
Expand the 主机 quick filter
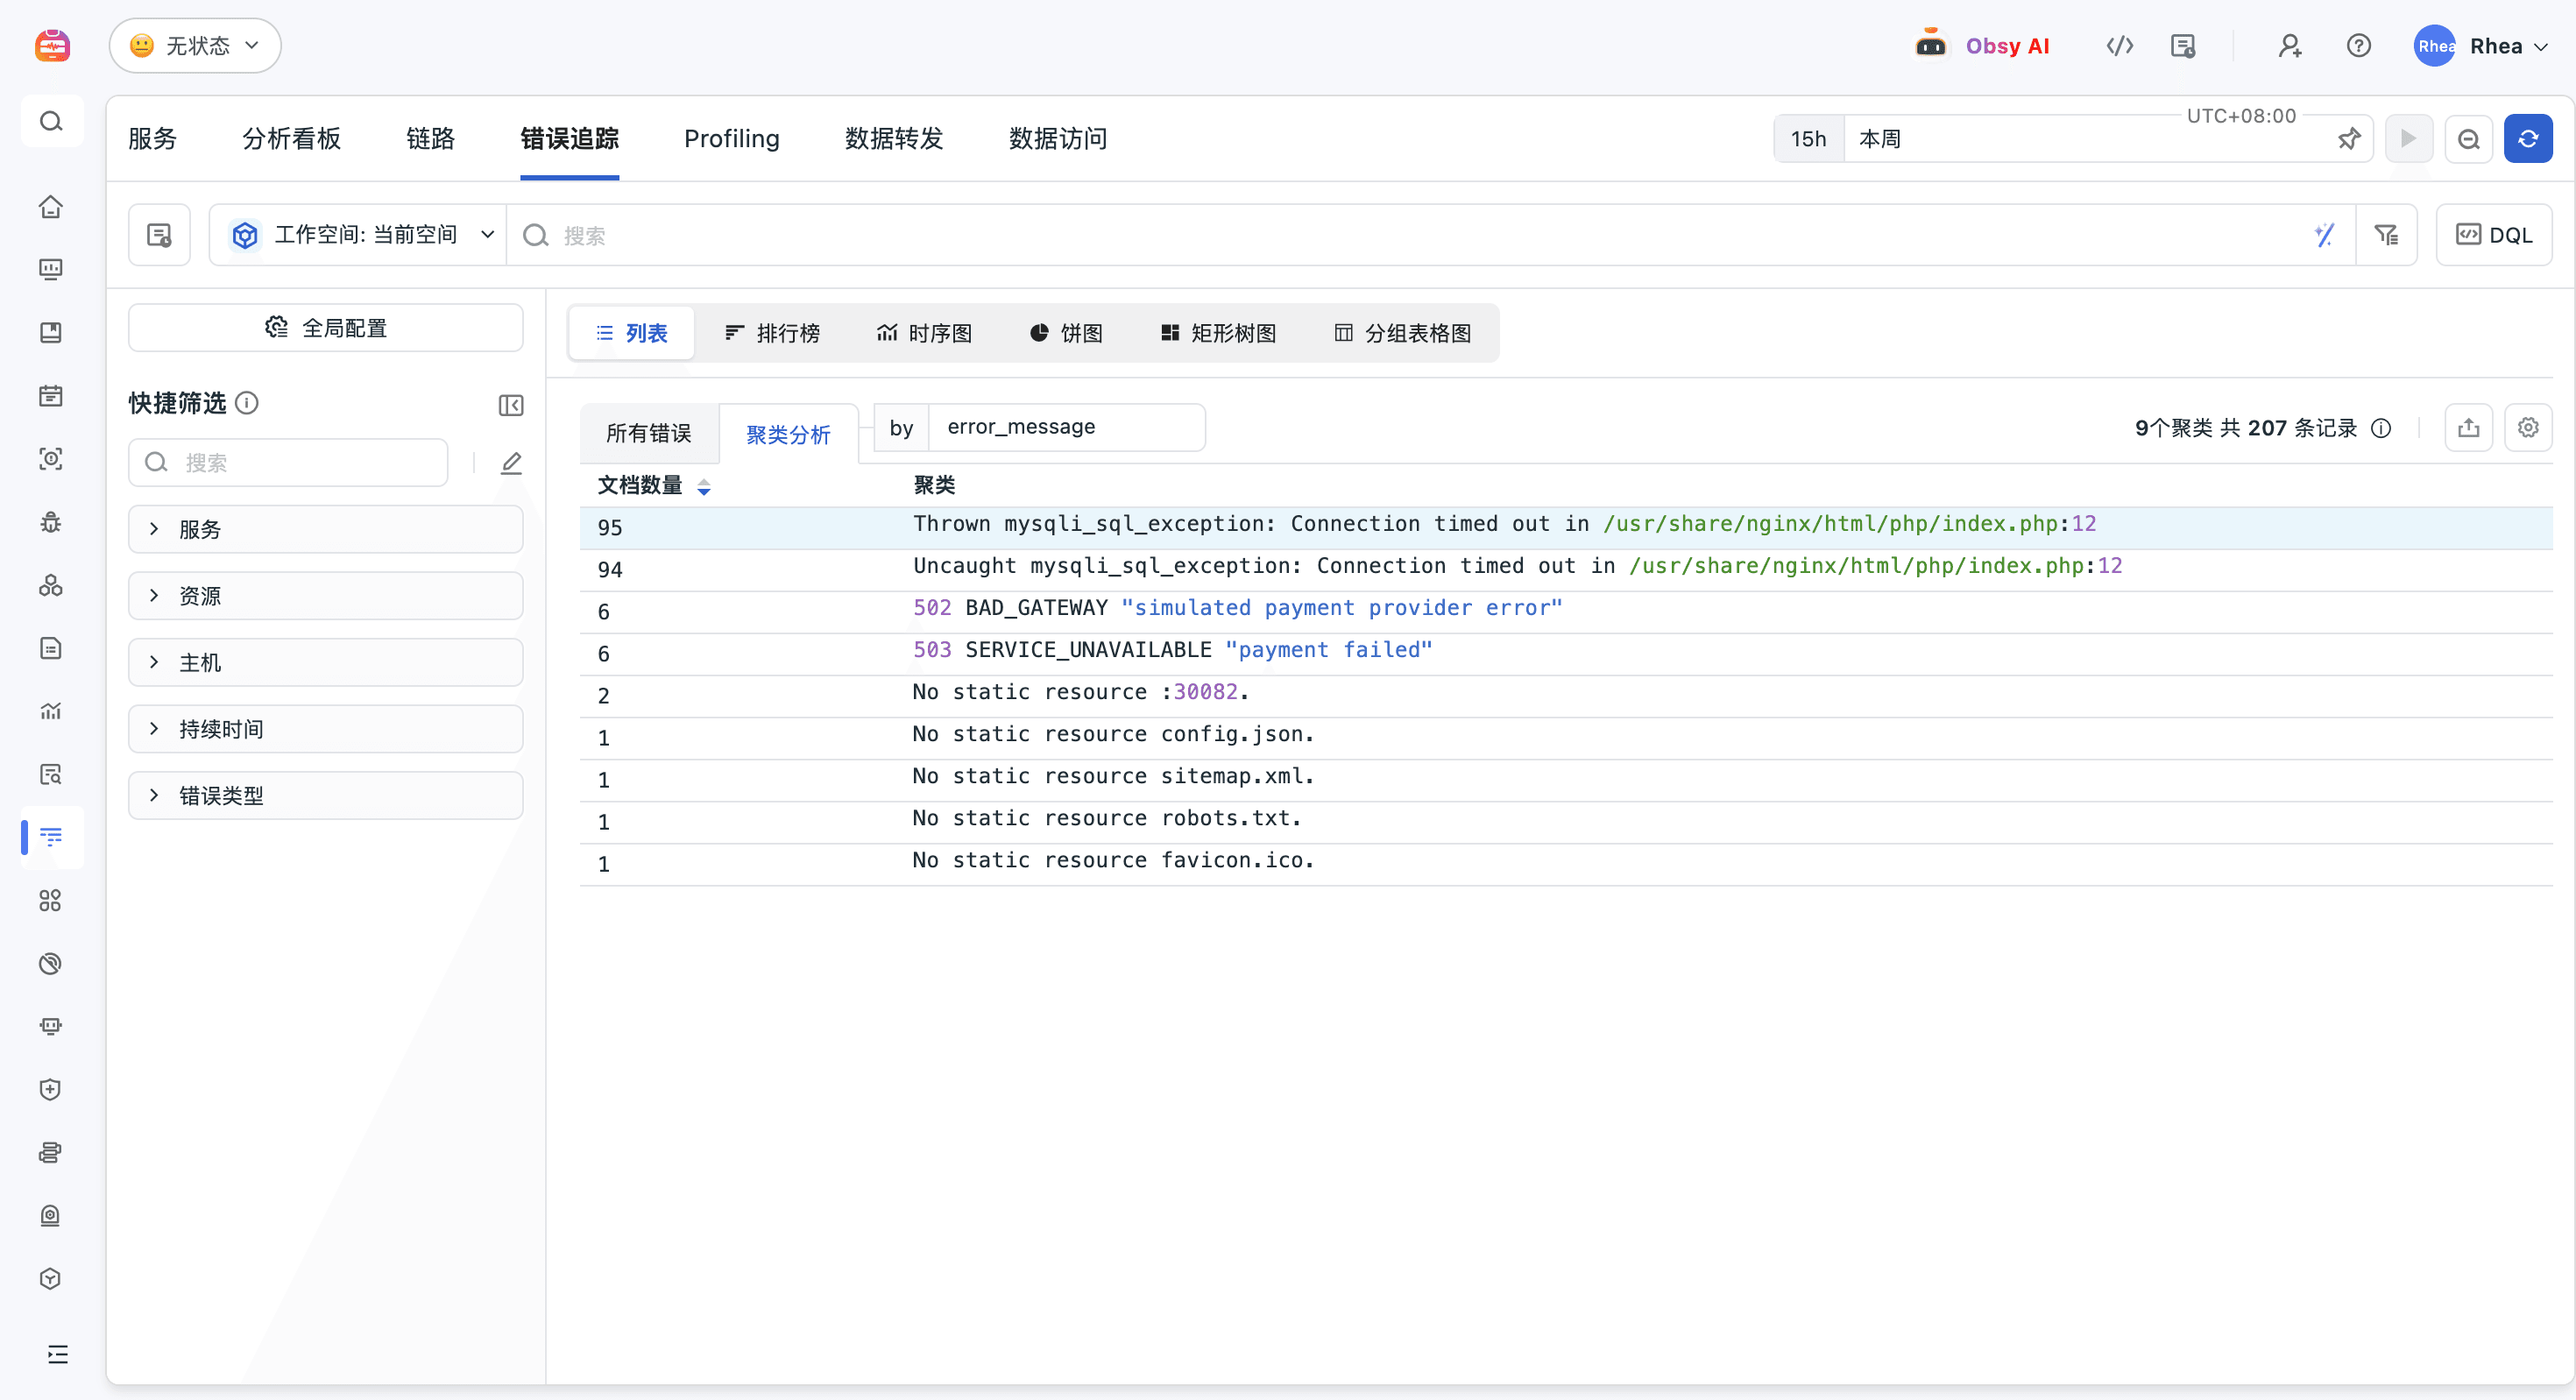point(326,662)
